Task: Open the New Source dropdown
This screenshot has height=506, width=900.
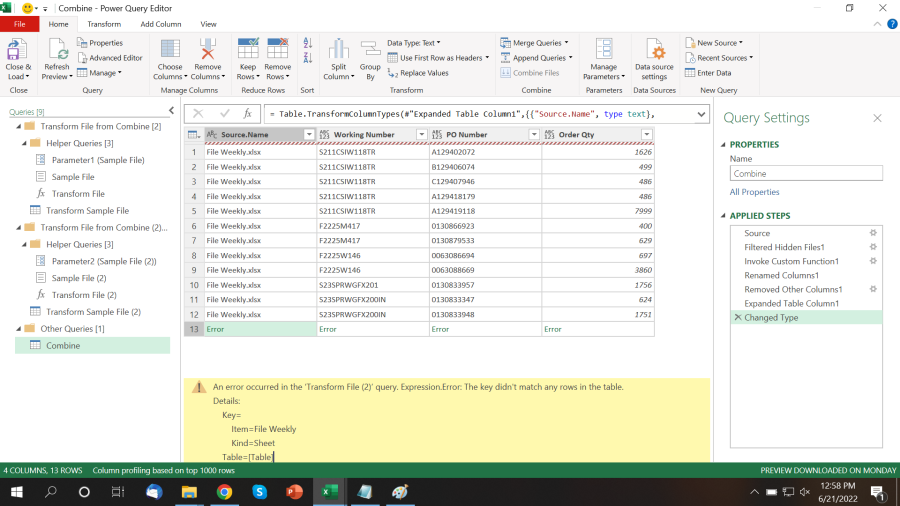Action: [x=740, y=43]
